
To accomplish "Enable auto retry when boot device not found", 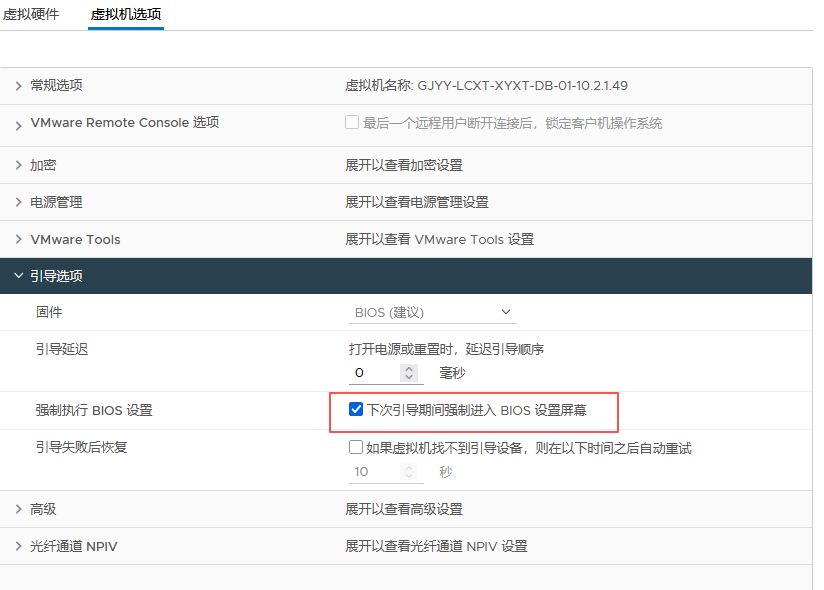I will 356,448.
